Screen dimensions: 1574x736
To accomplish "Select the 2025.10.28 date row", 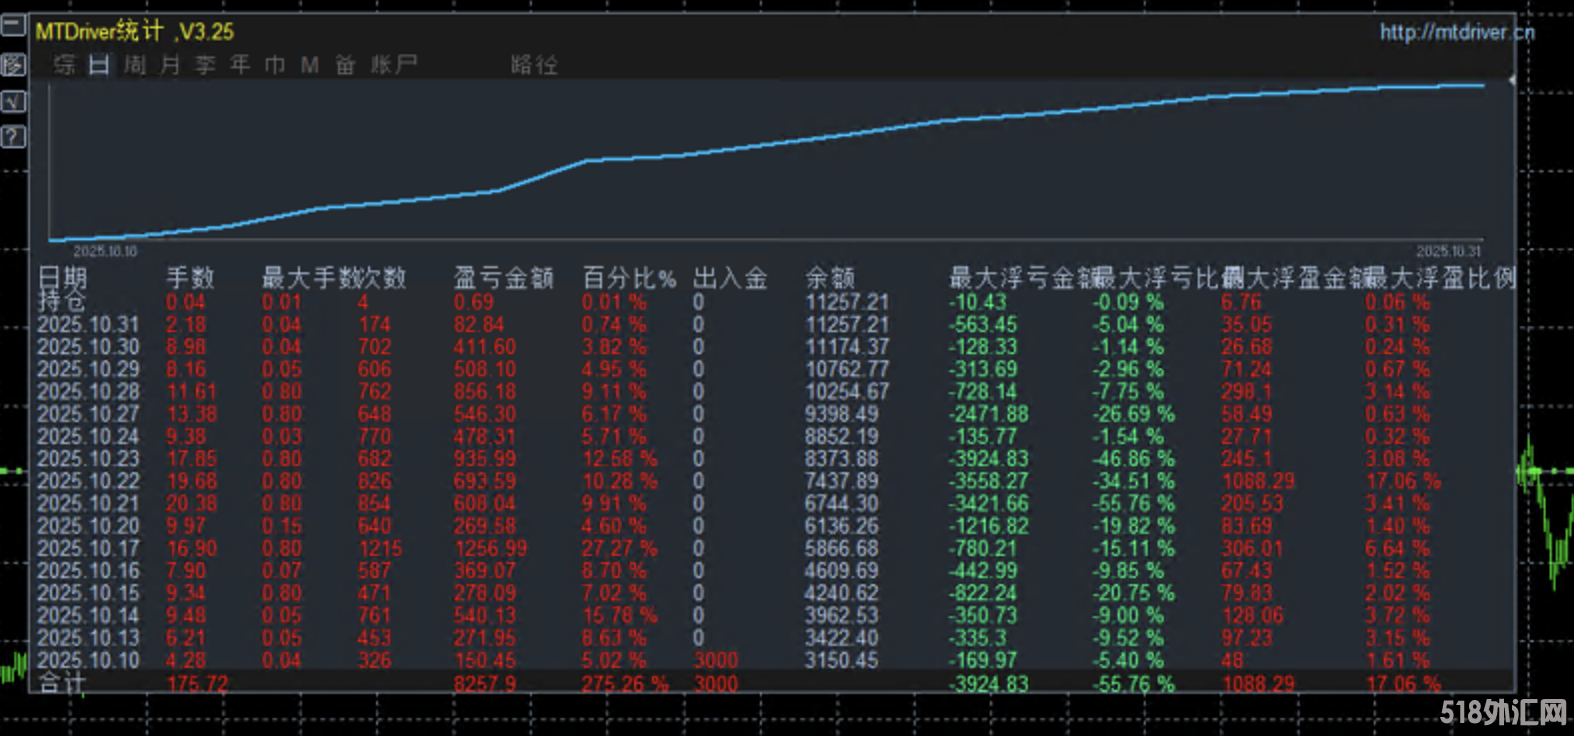I will [88, 391].
